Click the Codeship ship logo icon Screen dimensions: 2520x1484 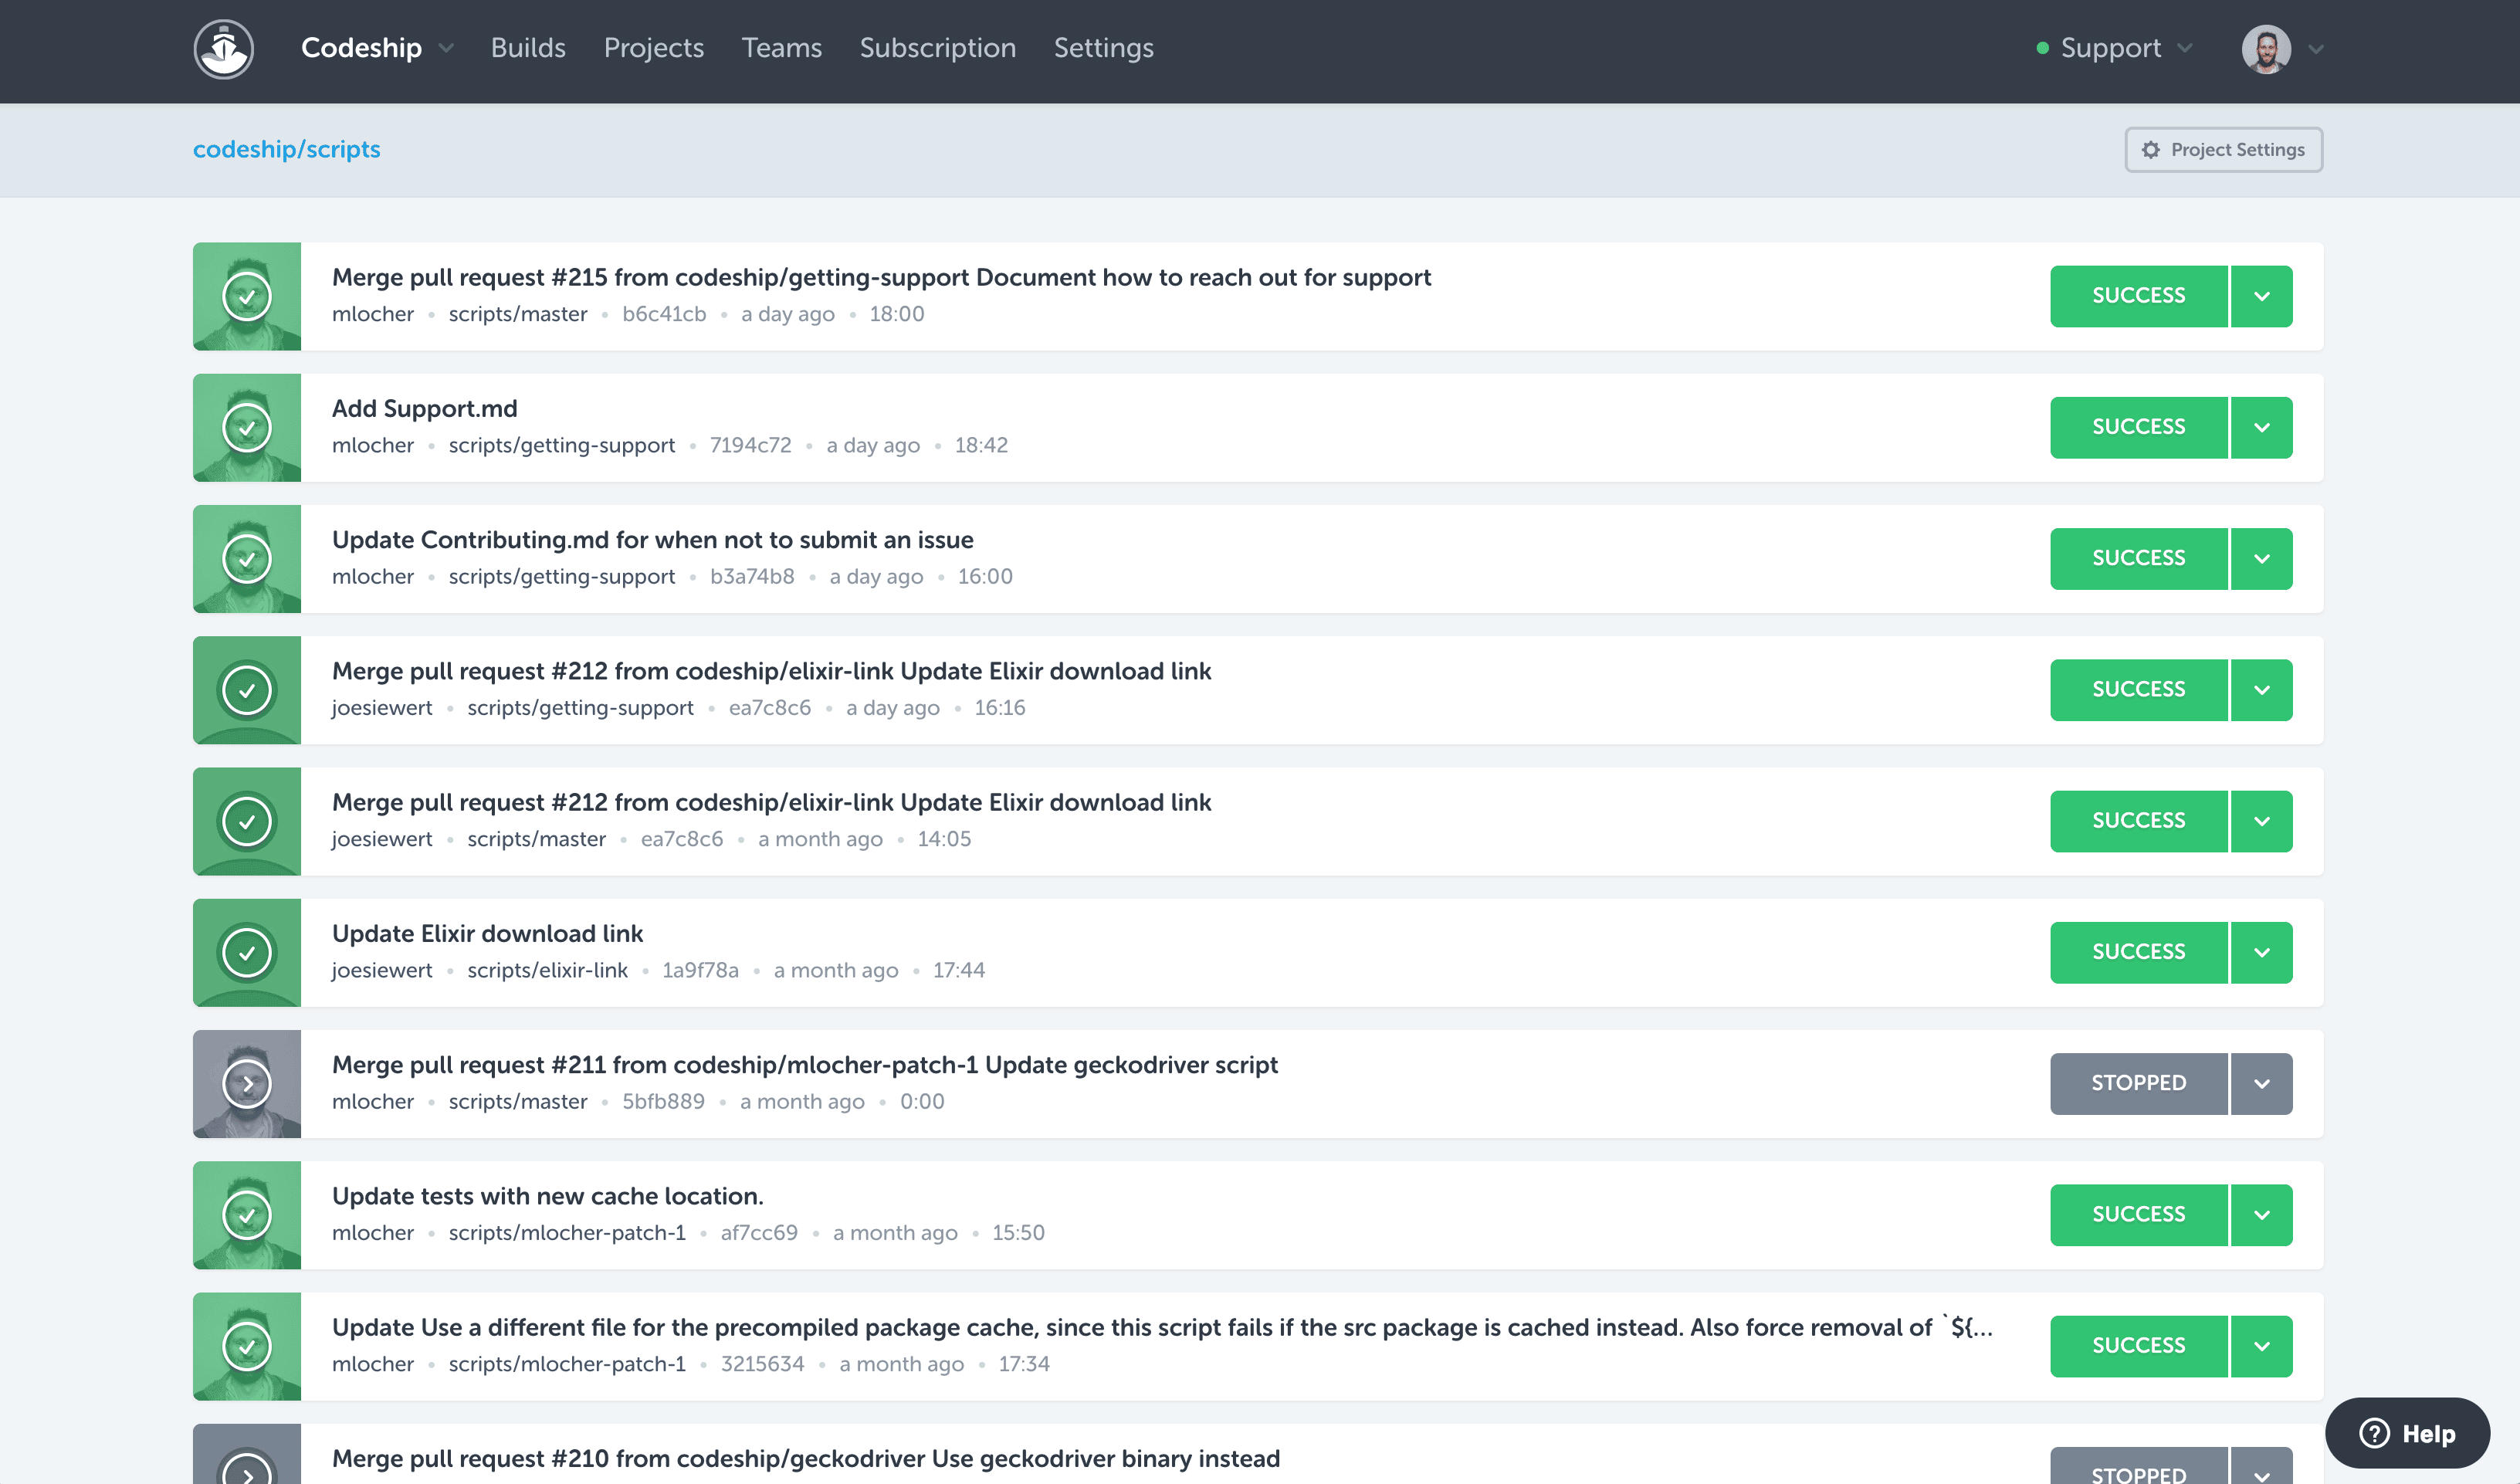[223, 48]
